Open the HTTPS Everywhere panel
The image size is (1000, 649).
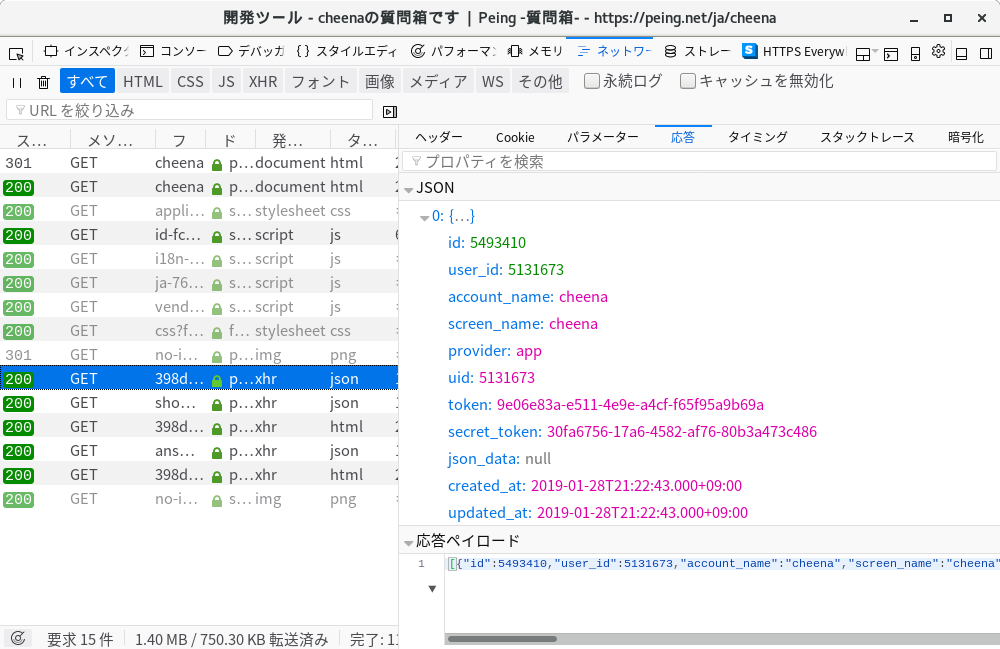[794, 52]
